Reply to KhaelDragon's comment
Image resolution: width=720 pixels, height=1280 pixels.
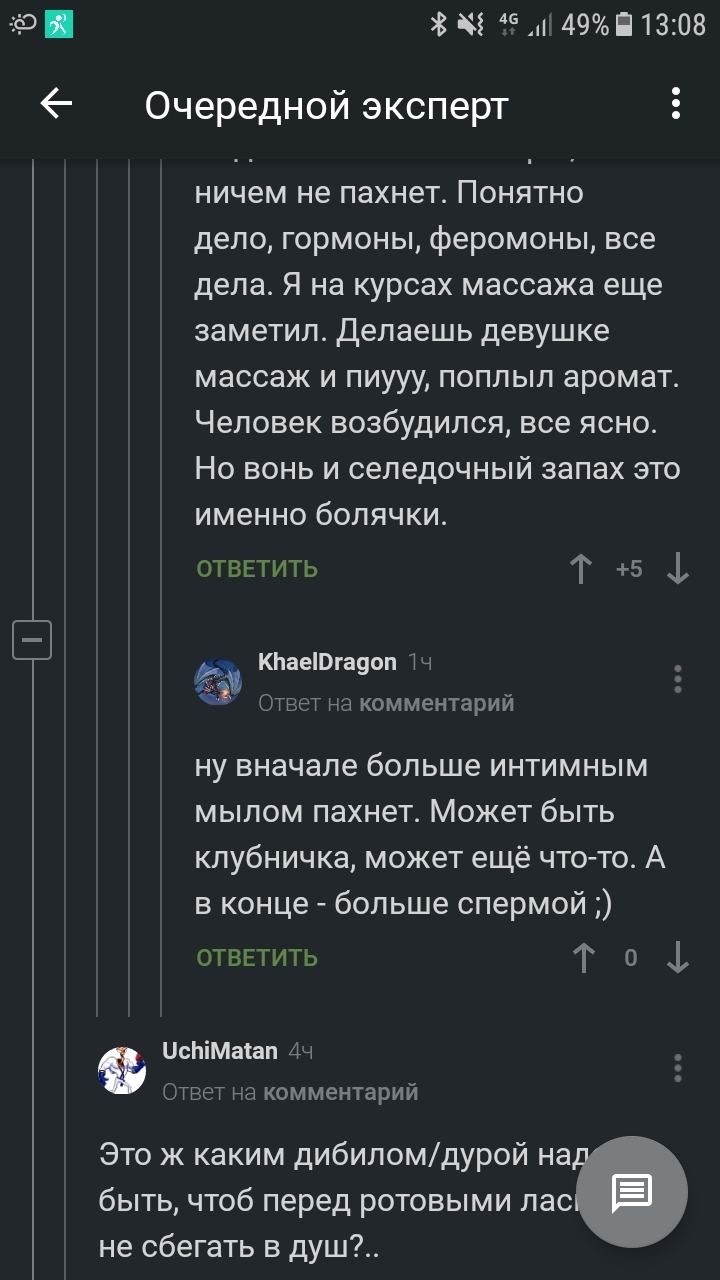[257, 958]
